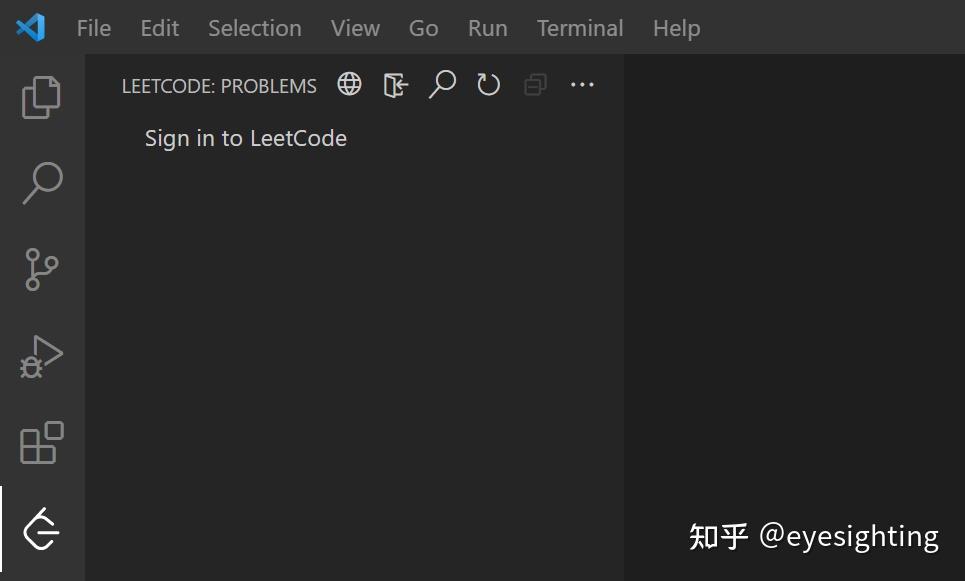Open the Selection menu
This screenshot has width=965, height=581.
coord(254,28)
